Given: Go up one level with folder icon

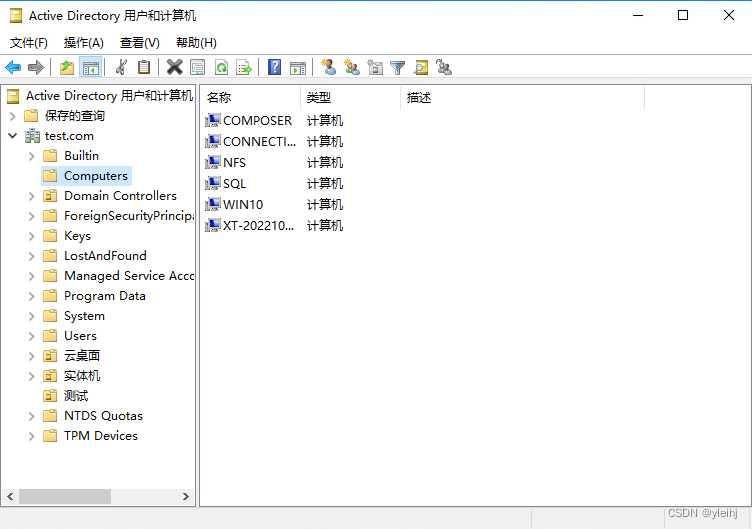Looking at the screenshot, I should 67,68.
